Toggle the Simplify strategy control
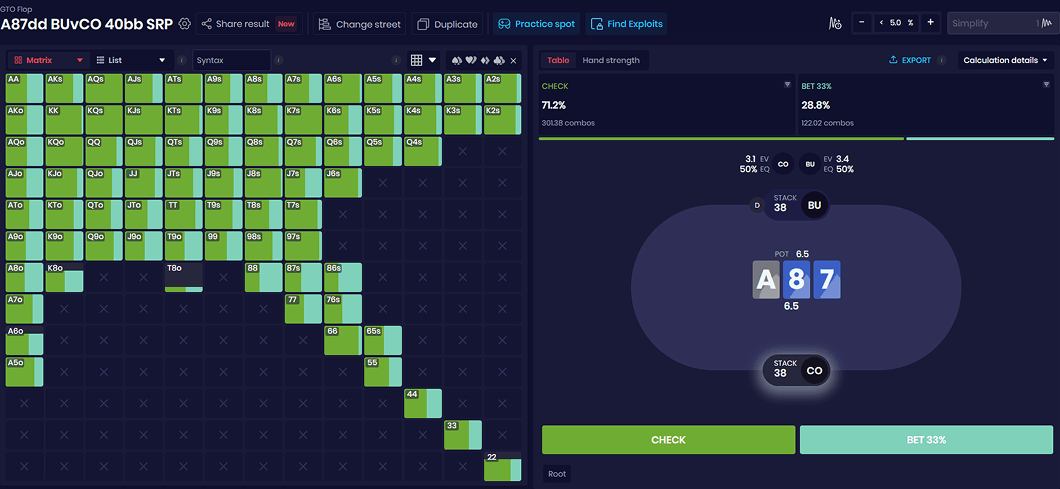Screen dimensions: 1060x489 pyautogui.click(x=1000, y=23)
